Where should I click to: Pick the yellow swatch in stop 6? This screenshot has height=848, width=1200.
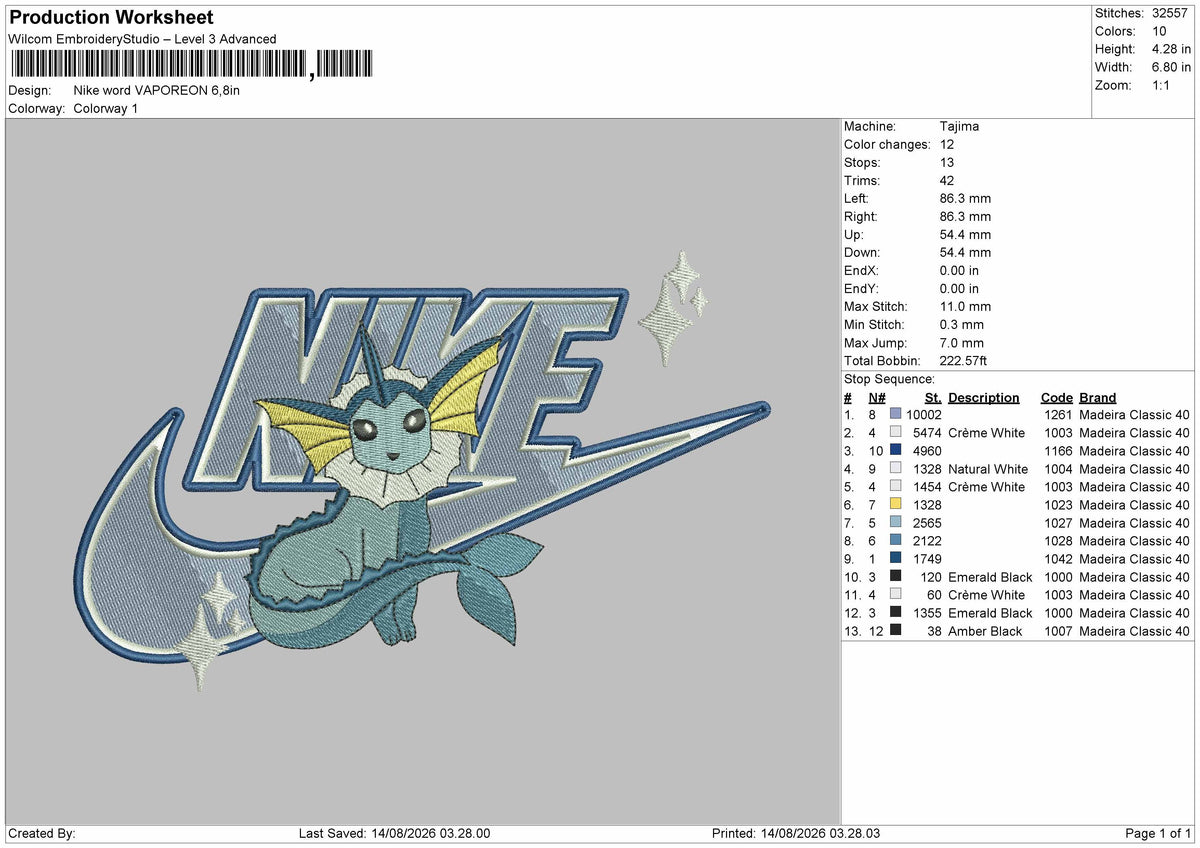[895, 505]
